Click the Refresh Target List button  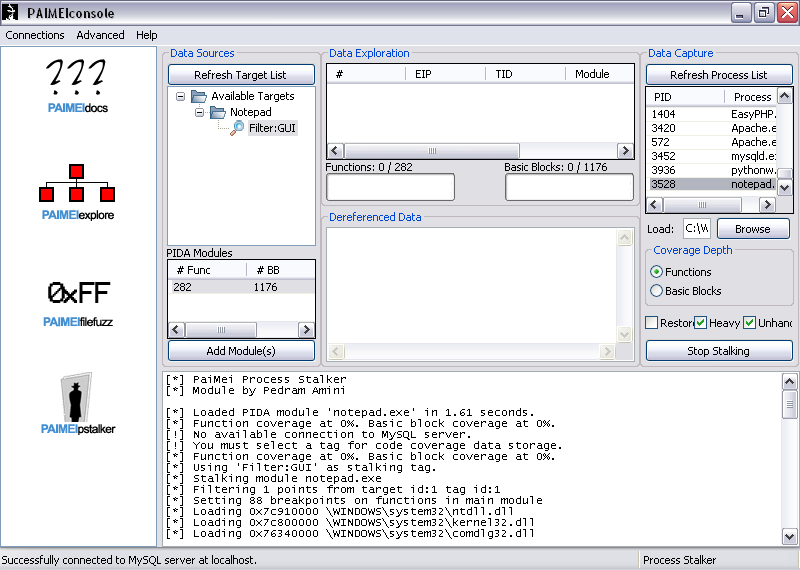[x=240, y=75]
